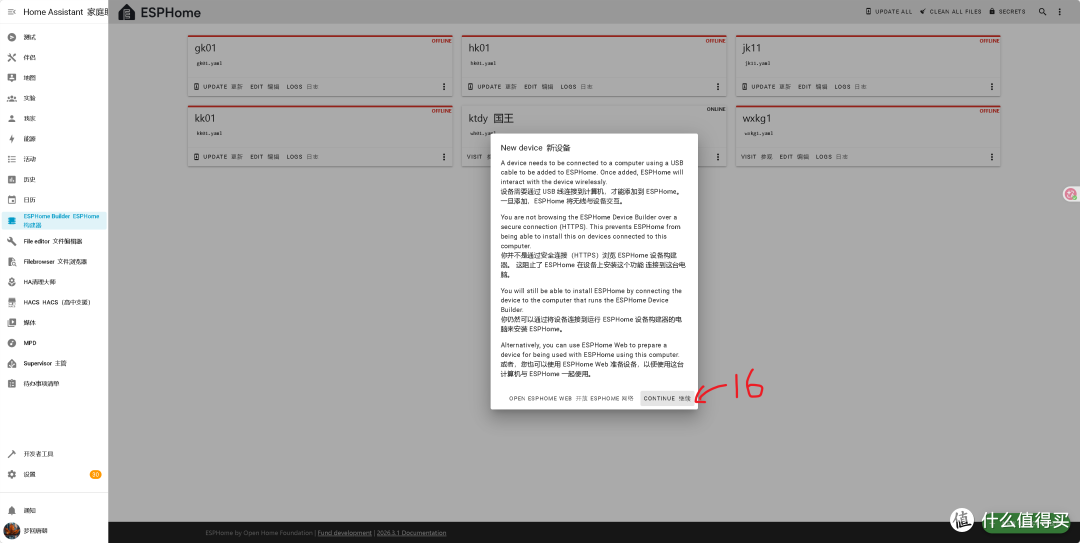
Task: Open the 2026.3.1 Documentation footer link
Action: [x=411, y=533]
